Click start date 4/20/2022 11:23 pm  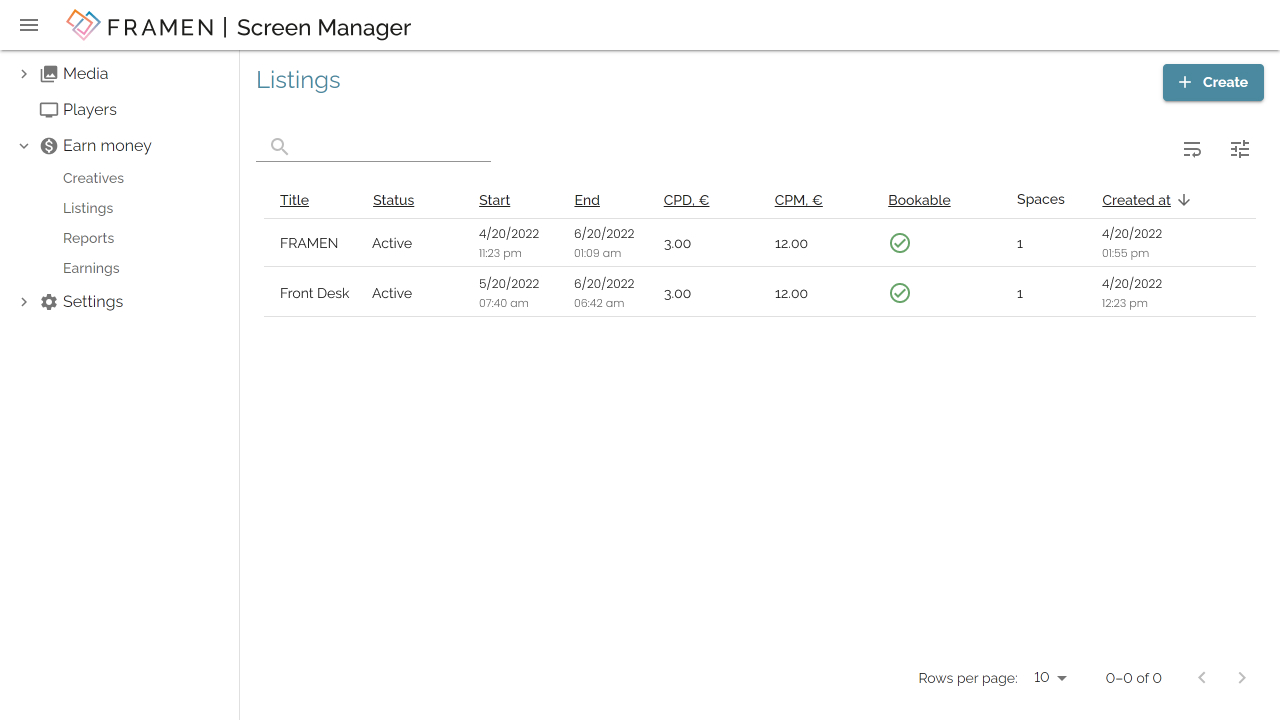point(509,243)
